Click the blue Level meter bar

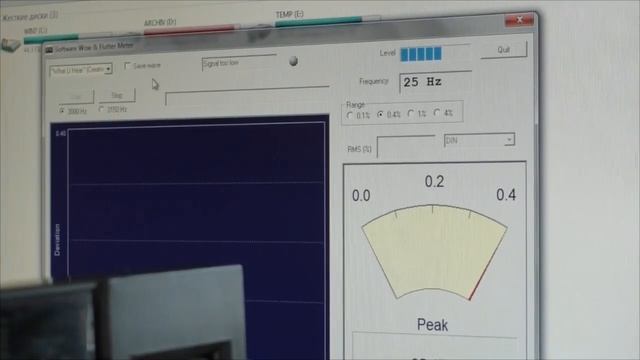tap(421, 54)
